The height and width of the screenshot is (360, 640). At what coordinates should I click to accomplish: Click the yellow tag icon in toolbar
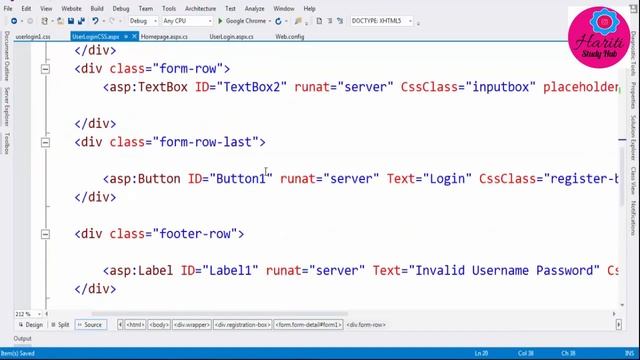[x=298, y=21]
